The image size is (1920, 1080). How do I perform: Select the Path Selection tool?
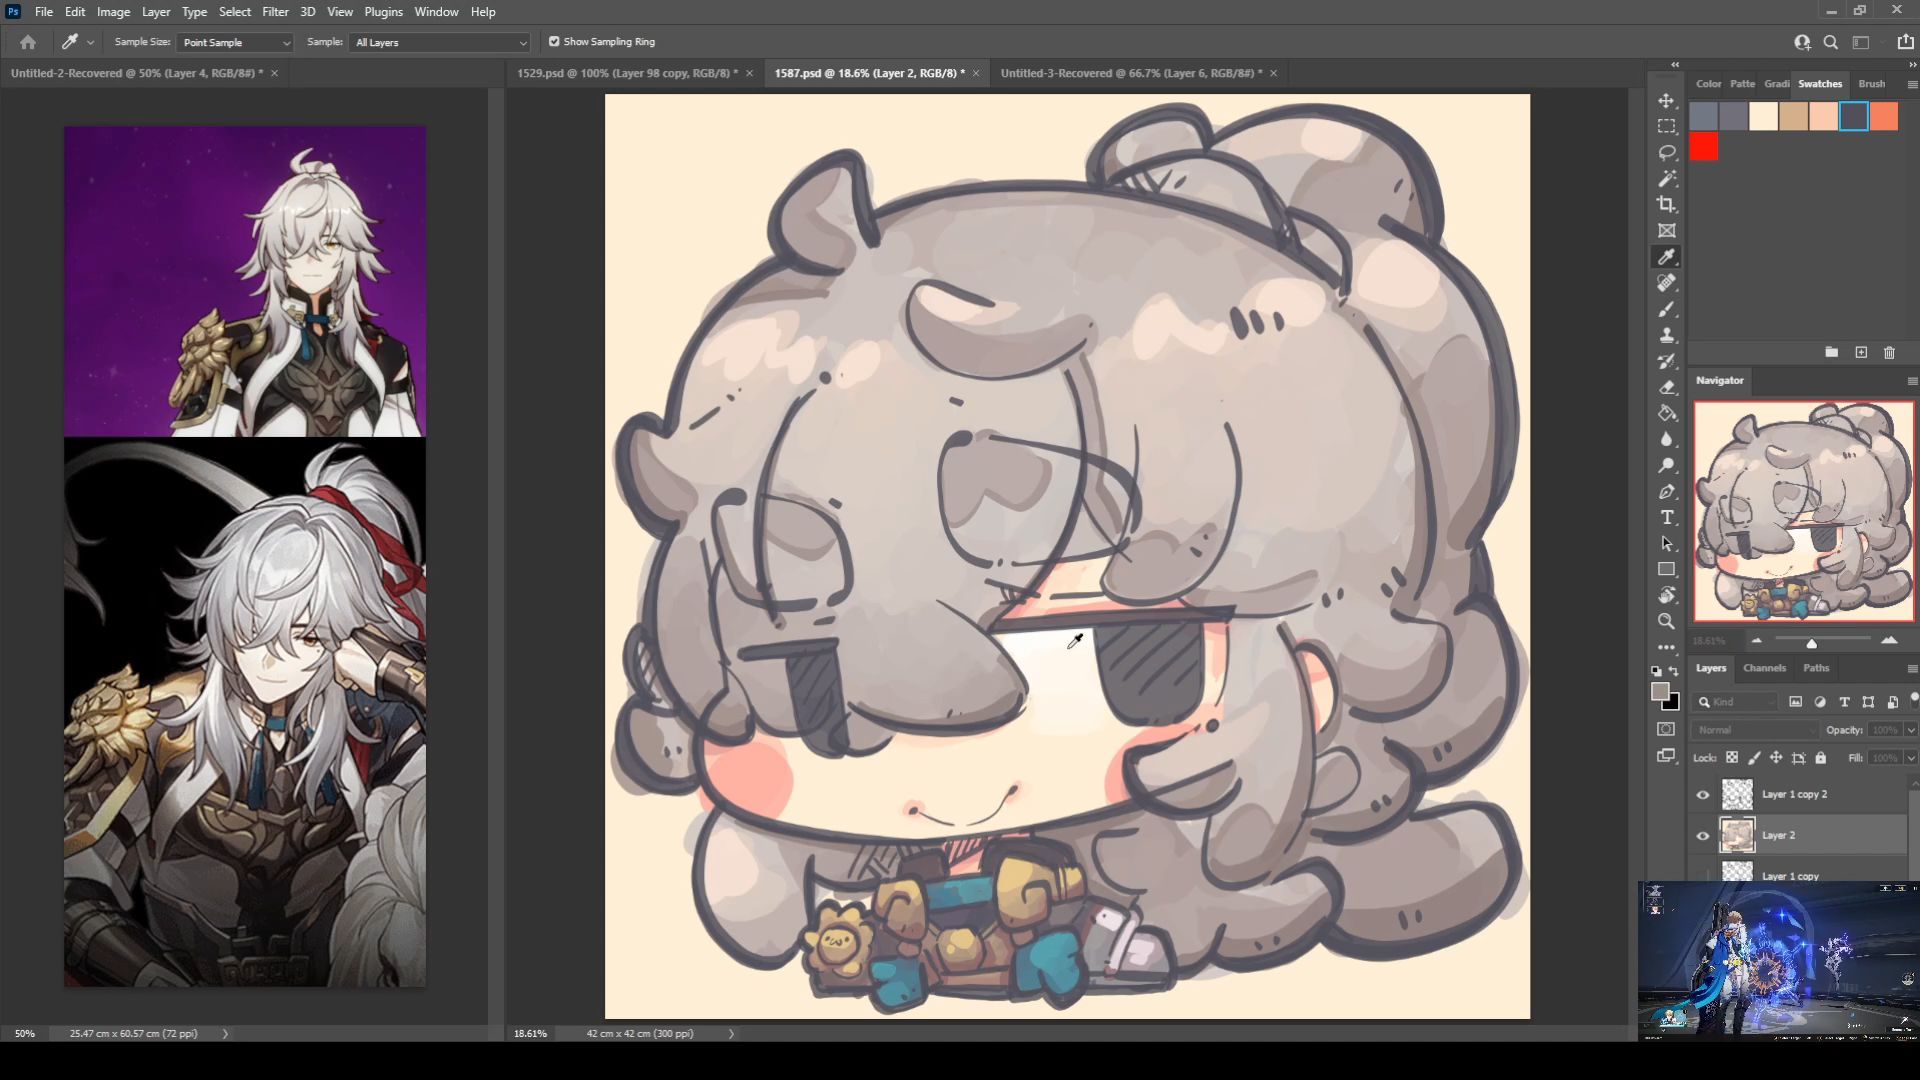[x=1666, y=543]
